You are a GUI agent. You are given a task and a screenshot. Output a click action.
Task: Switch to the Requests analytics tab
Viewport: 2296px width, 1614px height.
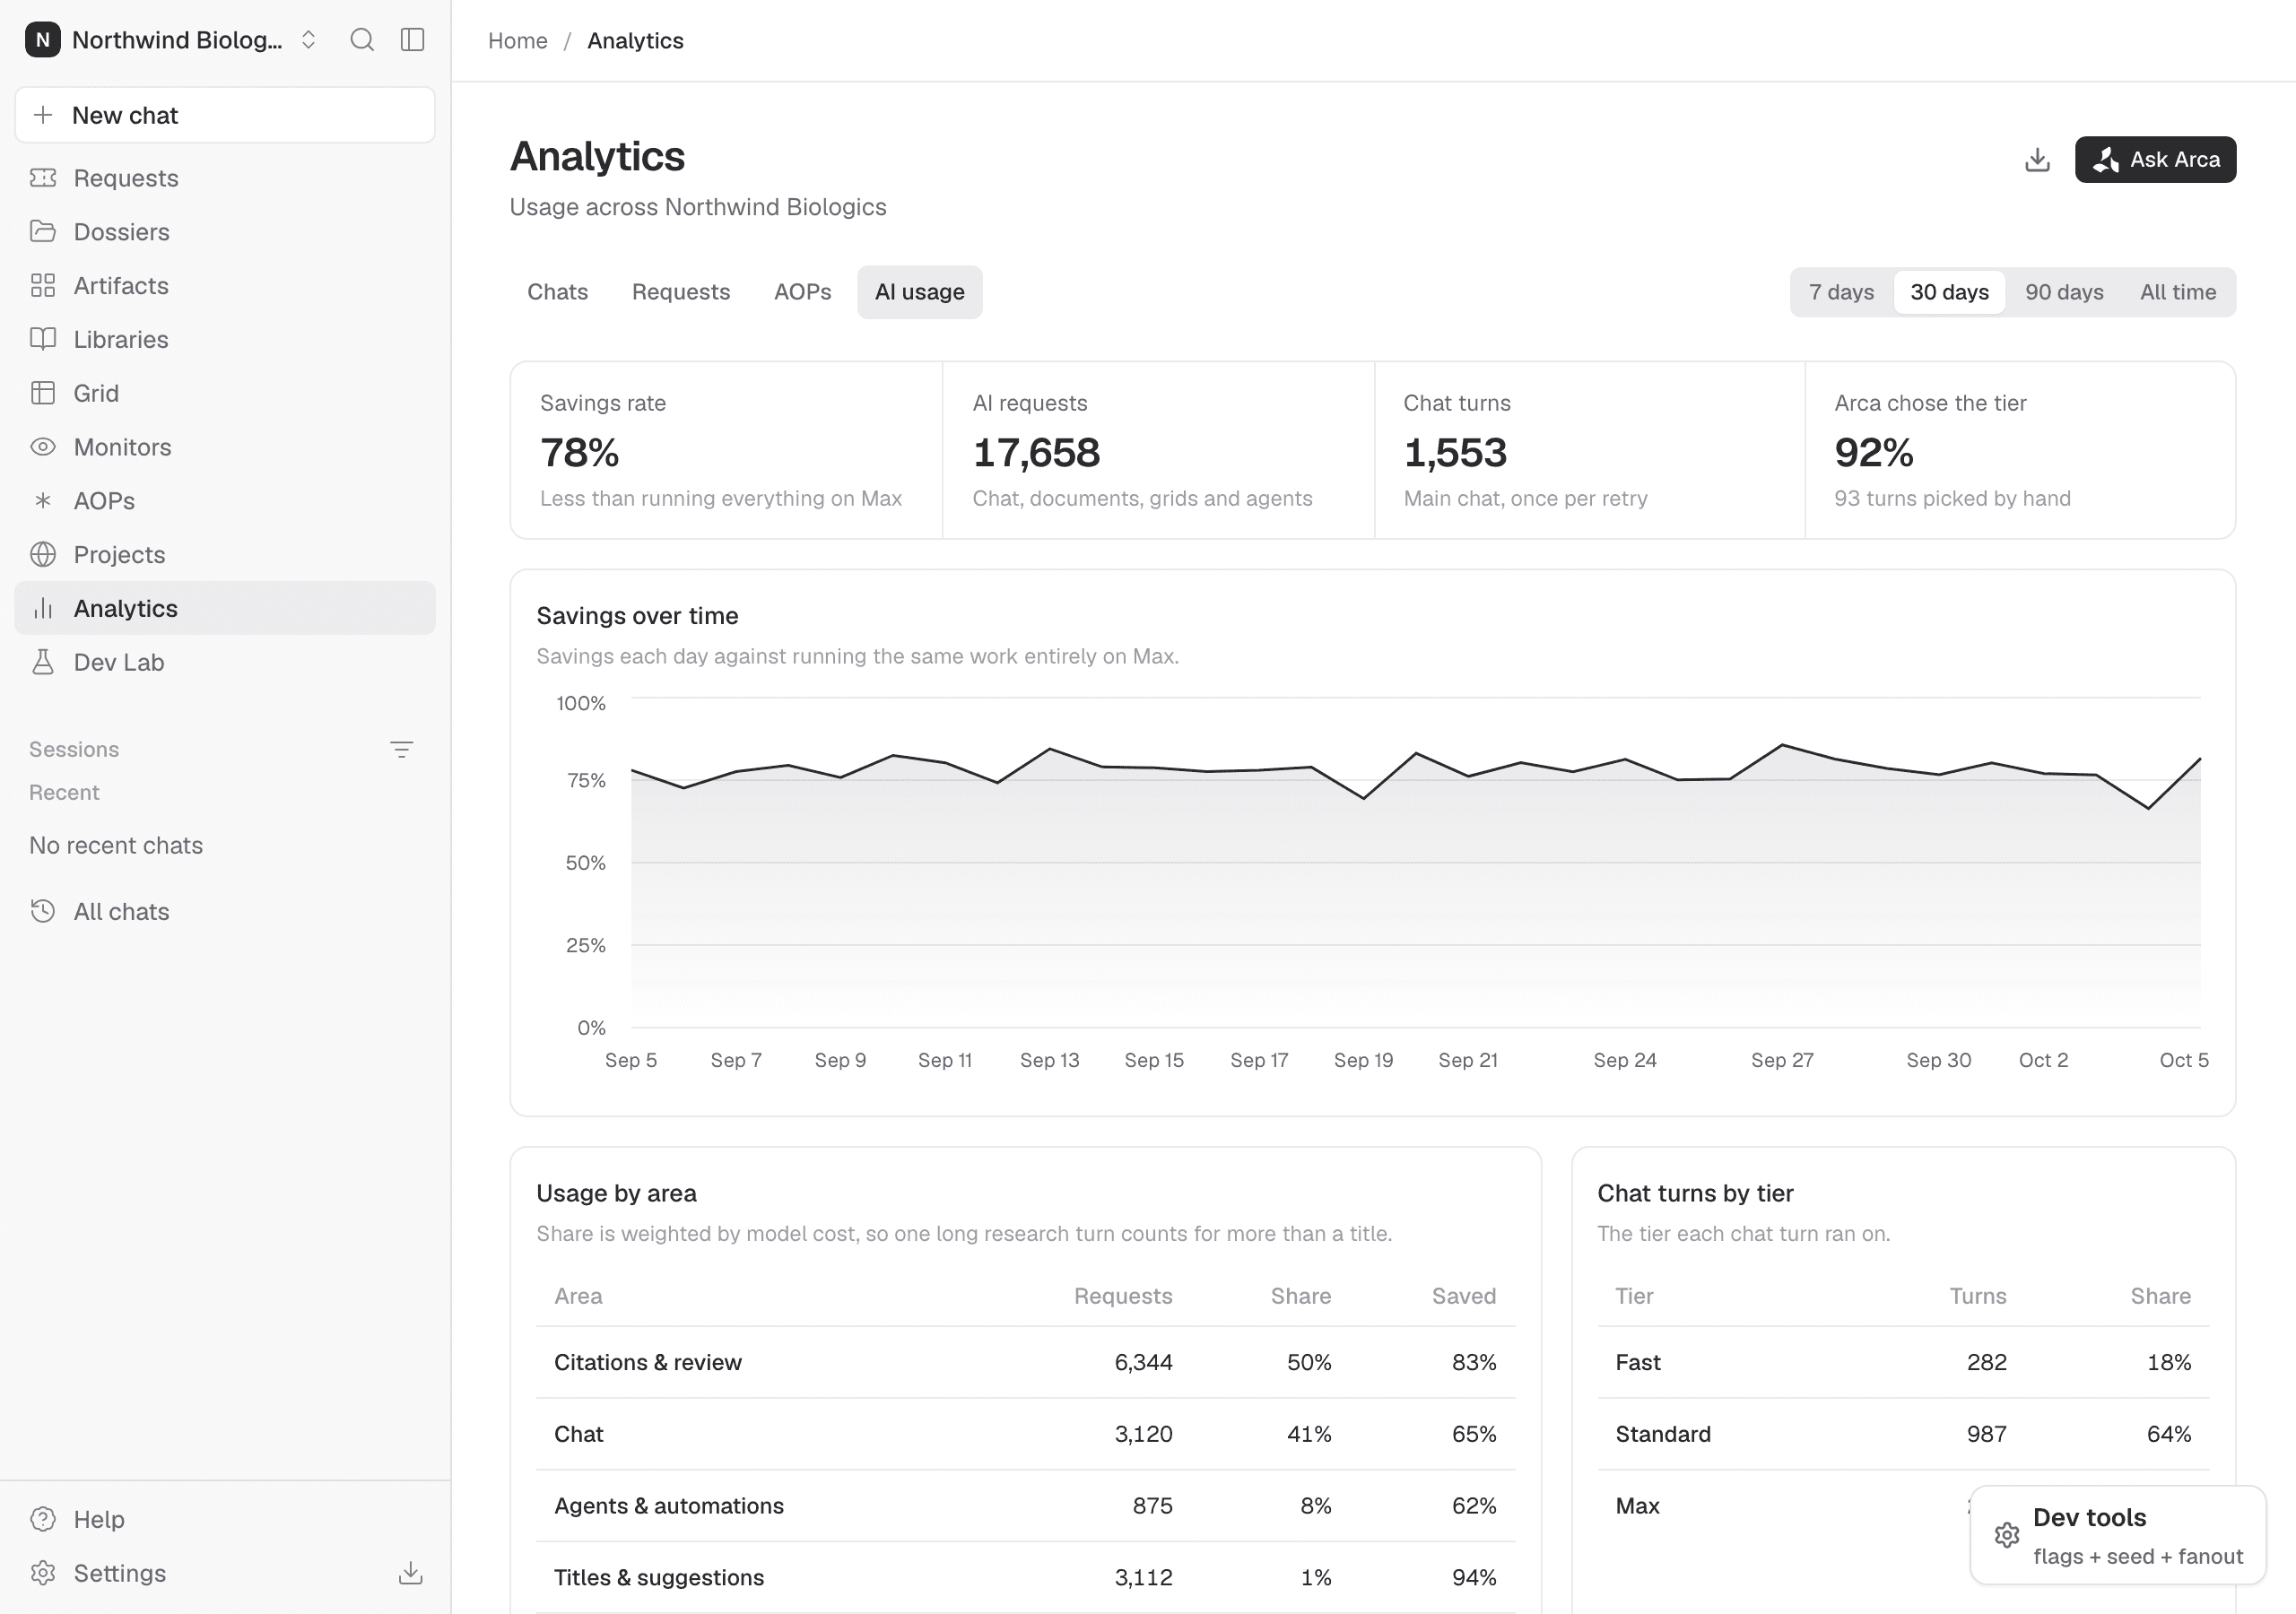pos(681,292)
